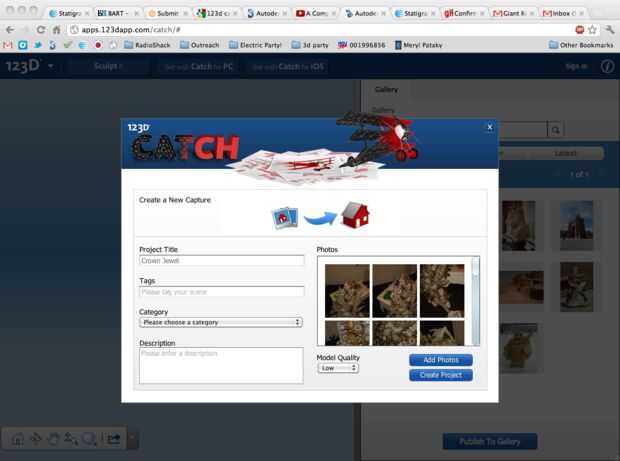This screenshot has width=620, height=461.
Task: Click the red dot bookmark icon
Action: 98,45
